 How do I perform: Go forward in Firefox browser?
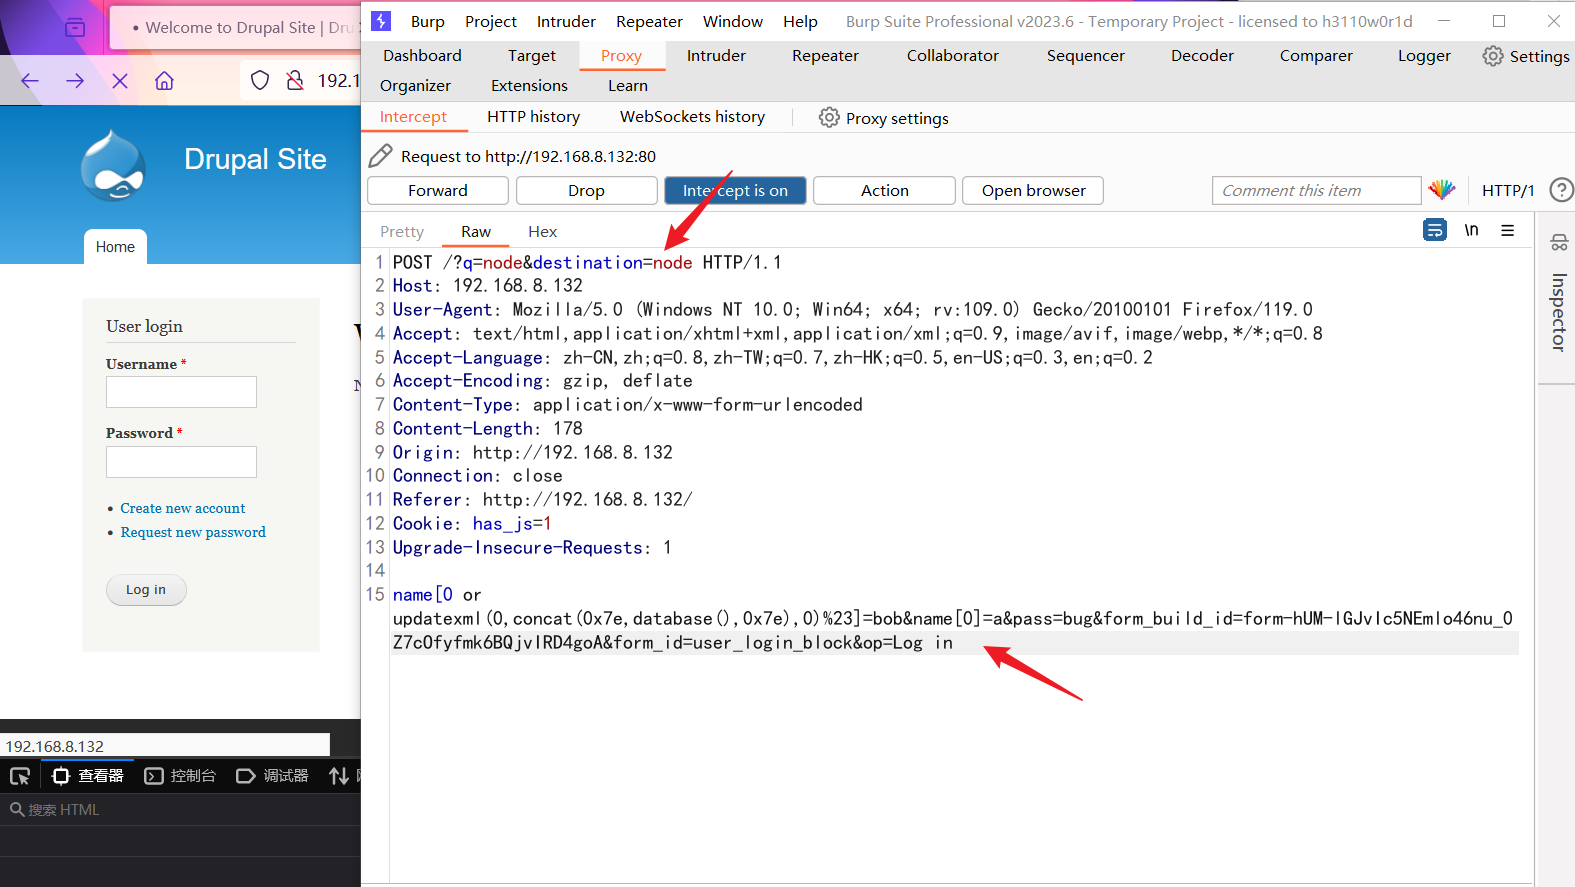coord(75,81)
